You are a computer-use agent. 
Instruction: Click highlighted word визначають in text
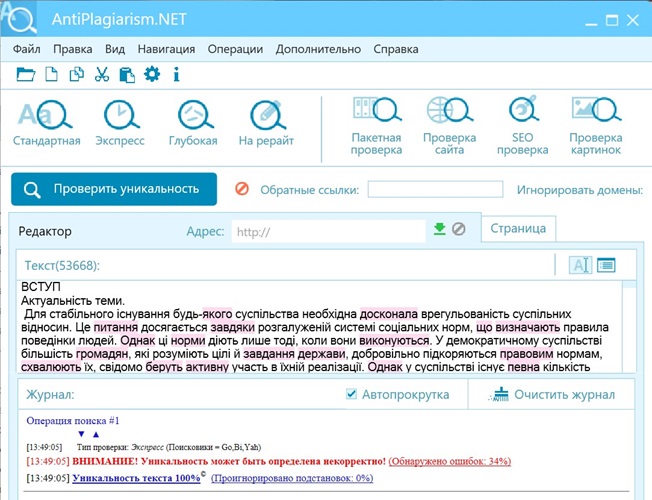[528, 327]
